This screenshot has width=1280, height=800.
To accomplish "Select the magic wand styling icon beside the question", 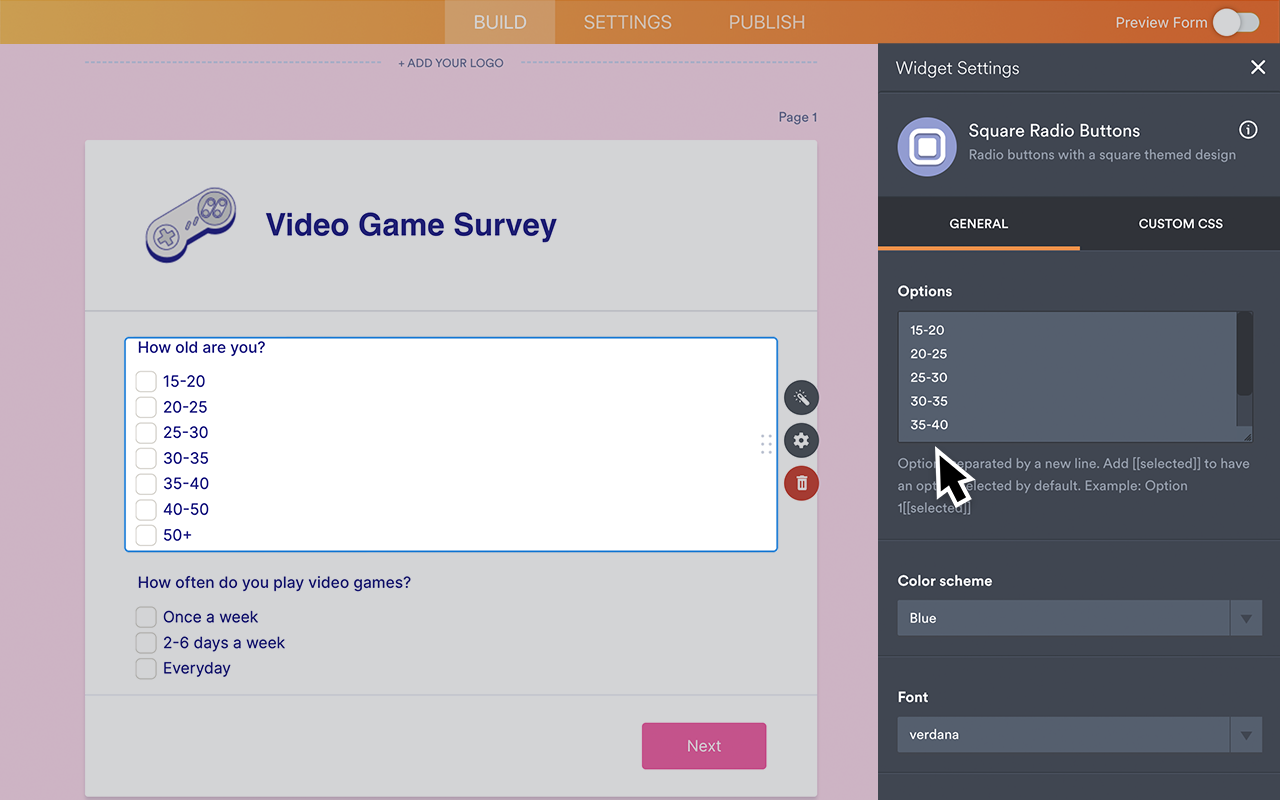I will click(x=801, y=397).
